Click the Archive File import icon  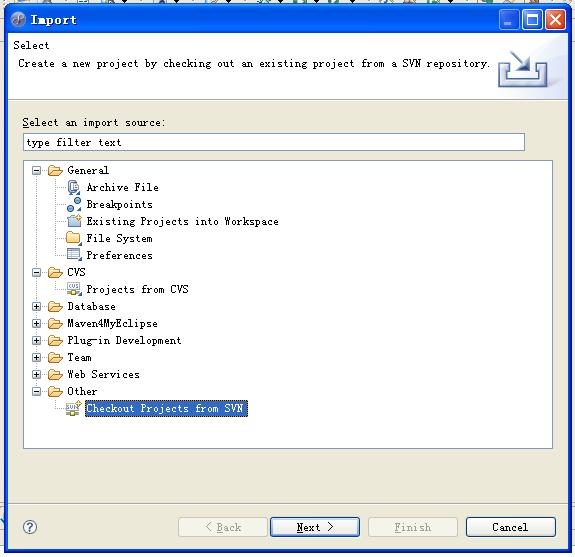74,187
